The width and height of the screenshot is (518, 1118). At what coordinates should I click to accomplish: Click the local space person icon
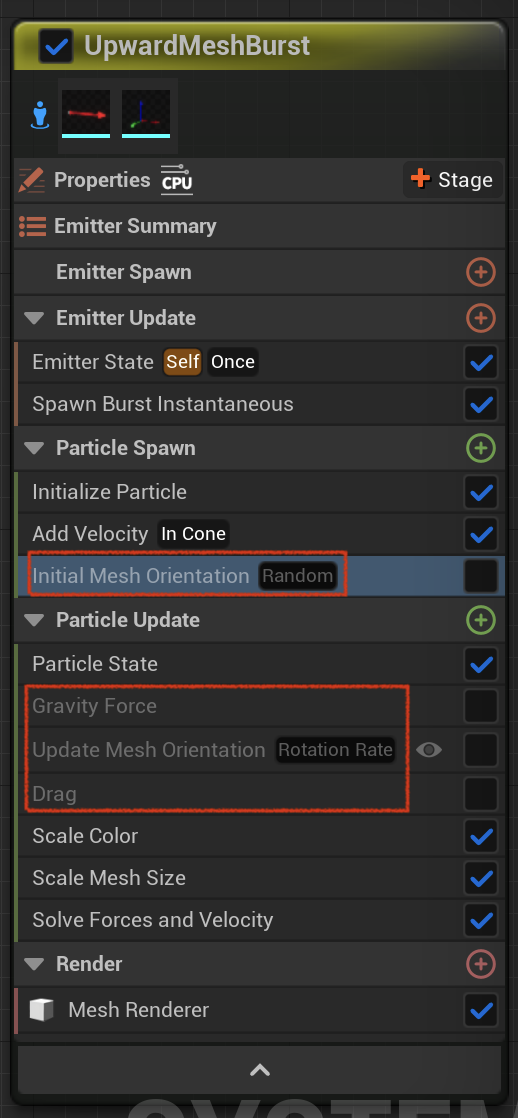41,116
